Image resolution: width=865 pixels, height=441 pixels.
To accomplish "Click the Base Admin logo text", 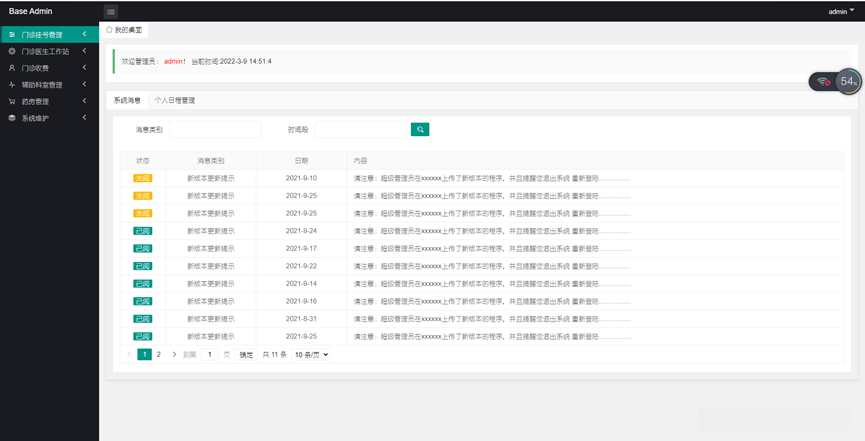I will click(30, 11).
